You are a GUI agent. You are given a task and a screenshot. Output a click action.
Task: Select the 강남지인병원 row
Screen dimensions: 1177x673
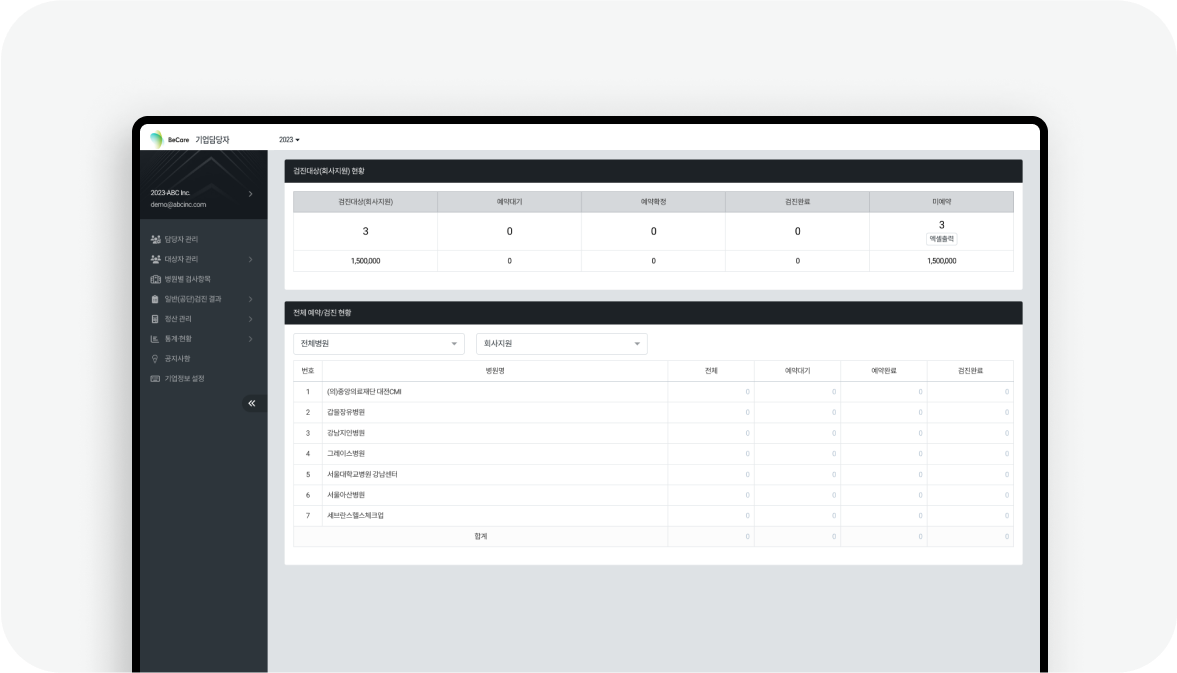653,433
